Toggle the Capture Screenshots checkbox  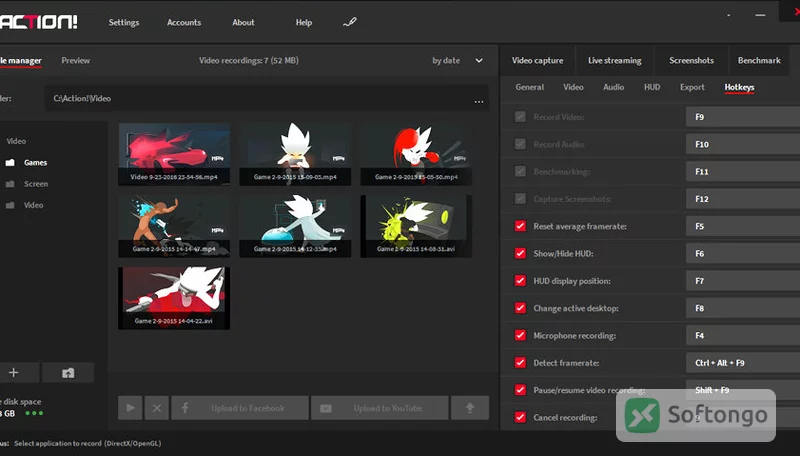[x=520, y=199]
